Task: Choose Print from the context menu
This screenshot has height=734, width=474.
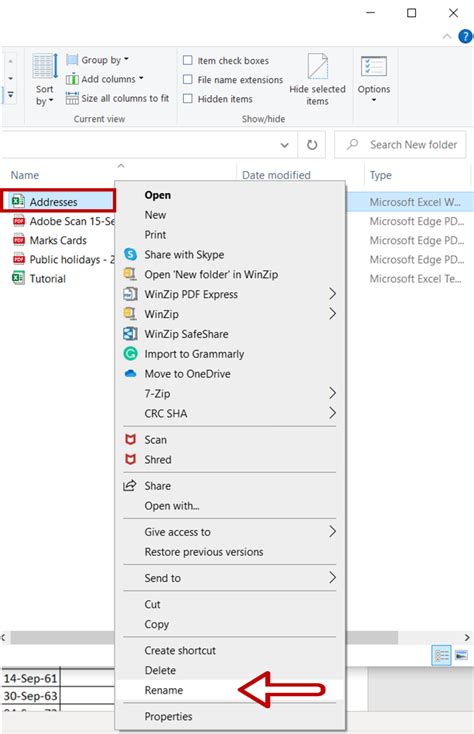Action: (x=155, y=235)
